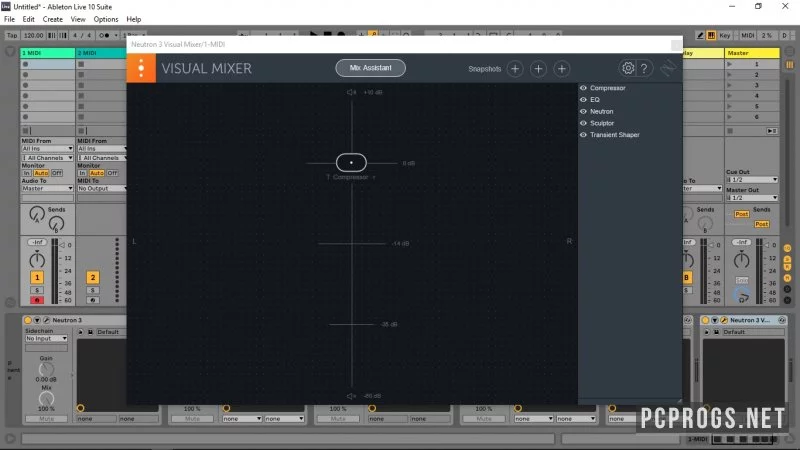
Task: Open the orange menu dots in Visual Mixer
Action: pyautogui.click(x=141, y=68)
